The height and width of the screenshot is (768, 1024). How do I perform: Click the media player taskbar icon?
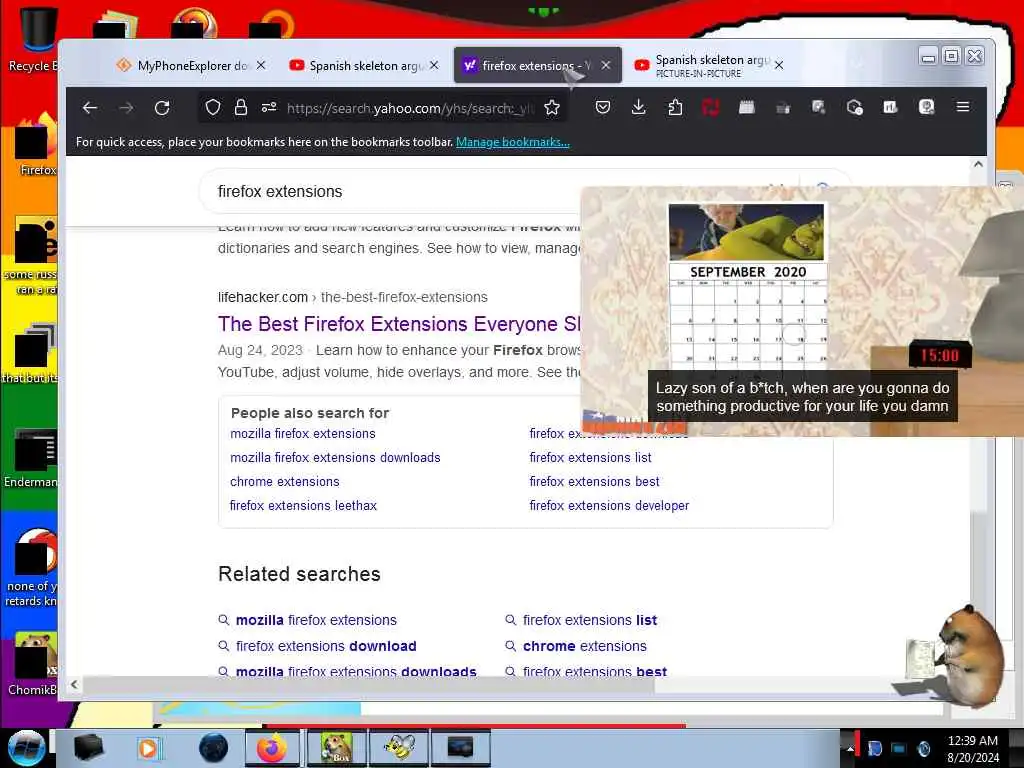click(150, 748)
